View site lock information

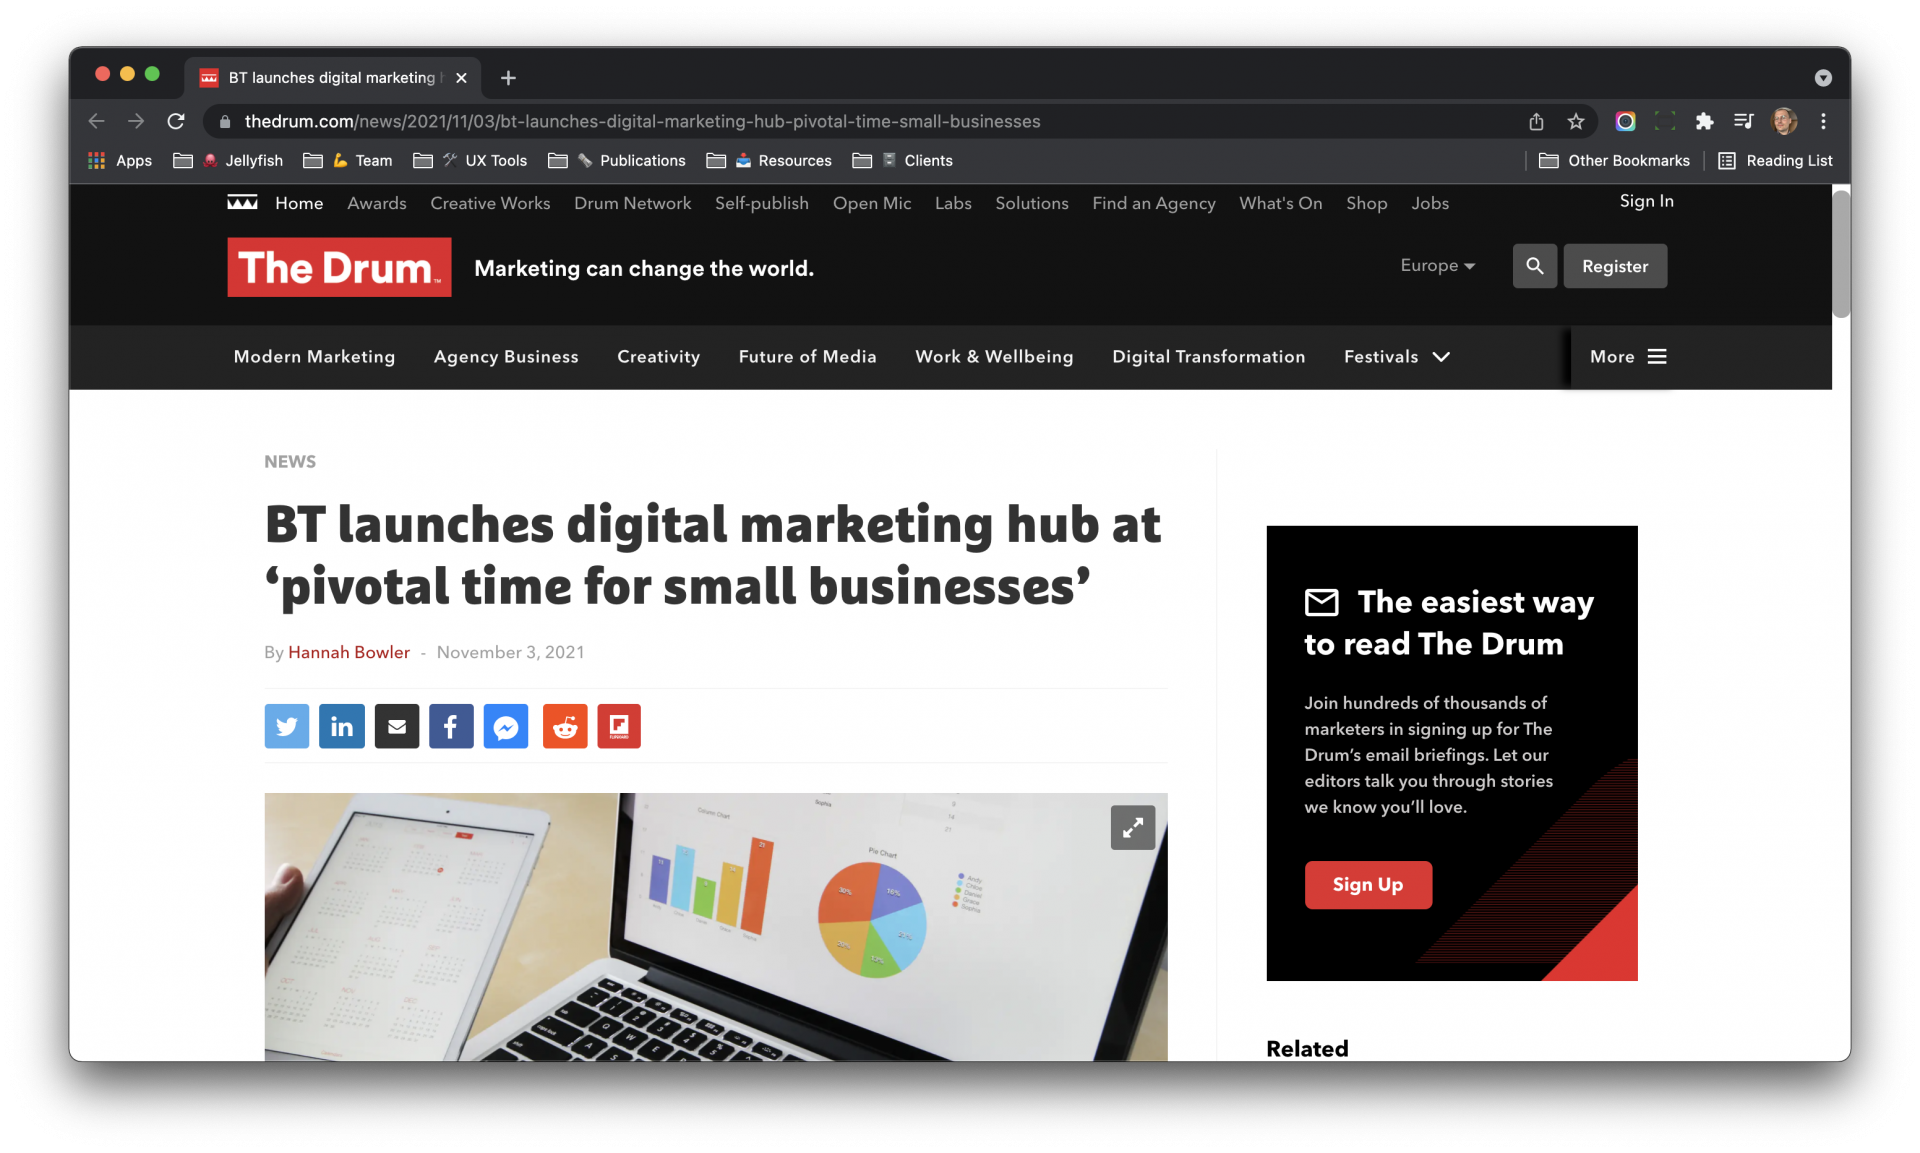tap(225, 121)
